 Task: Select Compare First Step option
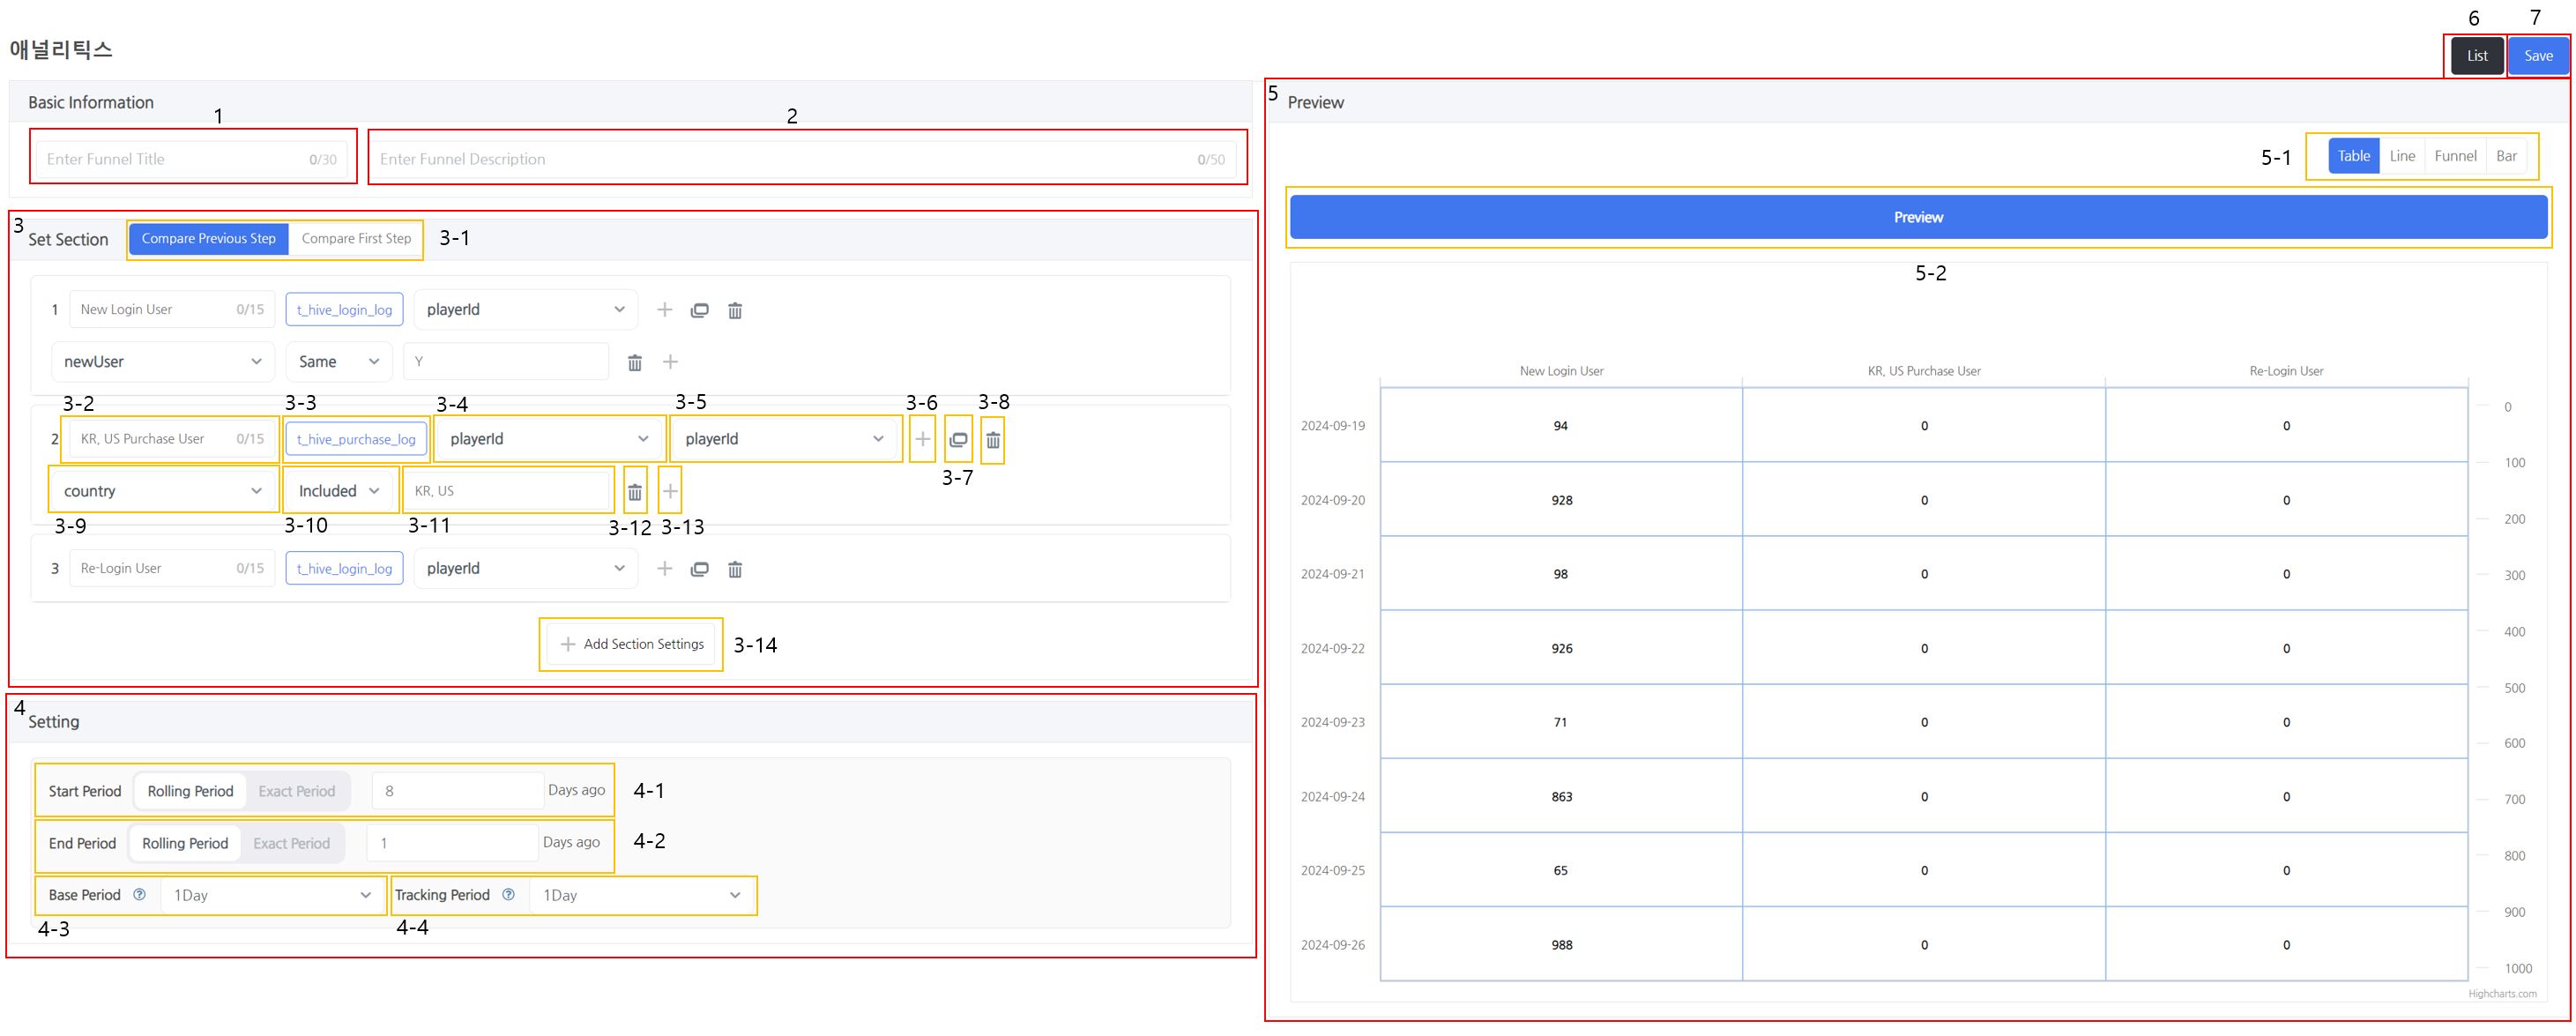pyautogui.click(x=356, y=239)
